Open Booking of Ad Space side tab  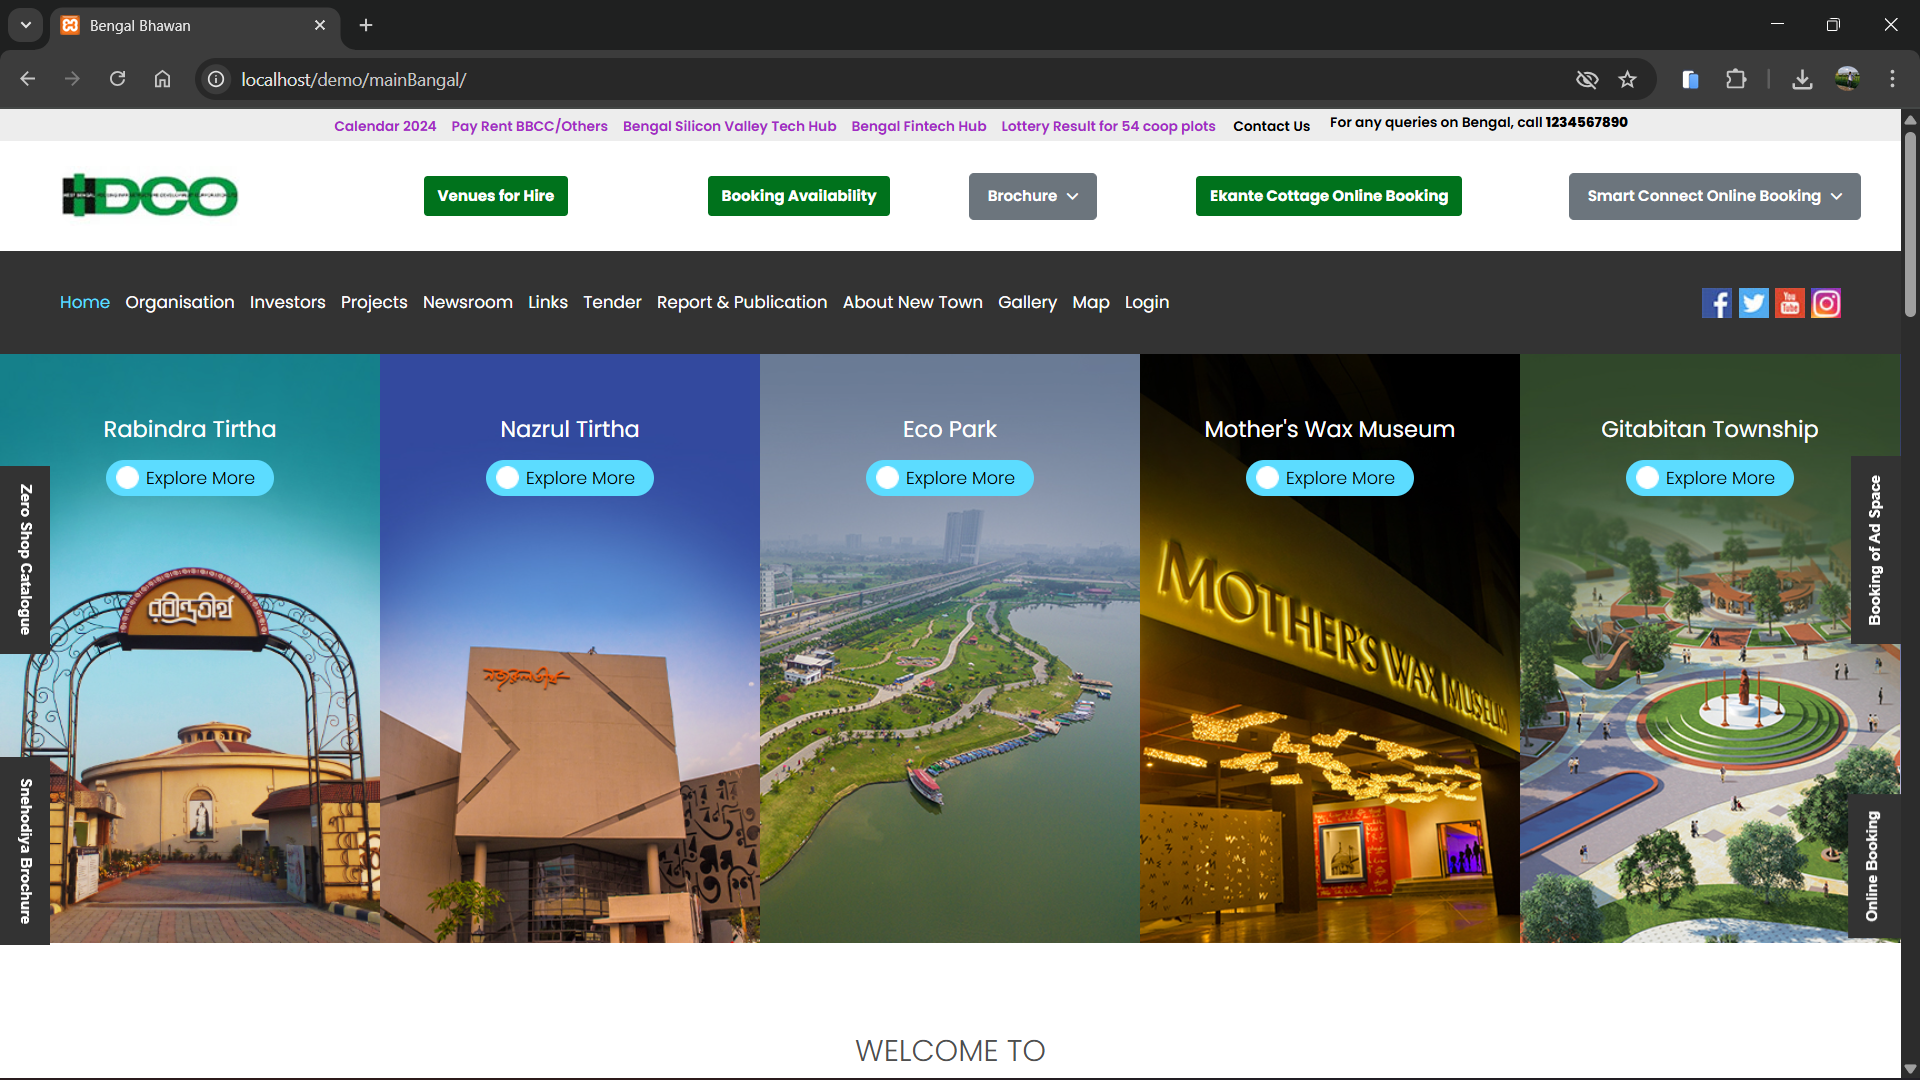(1875, 550)
